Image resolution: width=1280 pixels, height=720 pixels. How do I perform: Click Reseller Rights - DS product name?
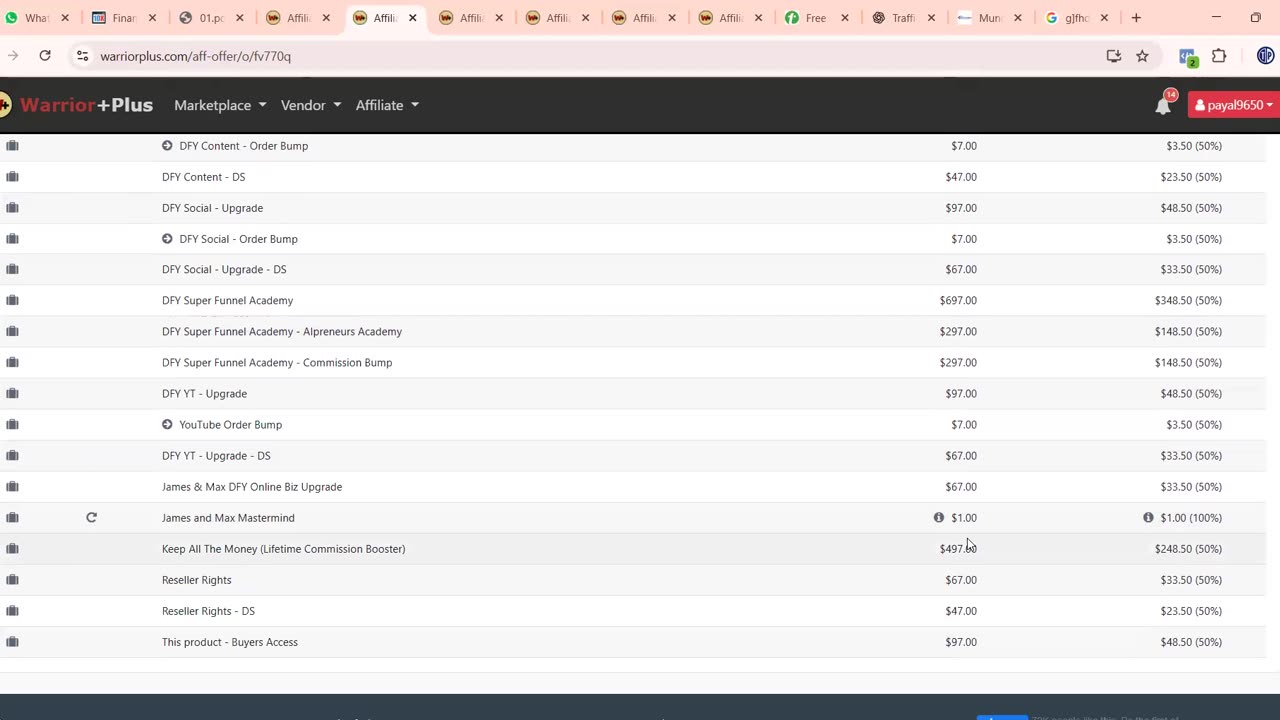pos(208,610)
